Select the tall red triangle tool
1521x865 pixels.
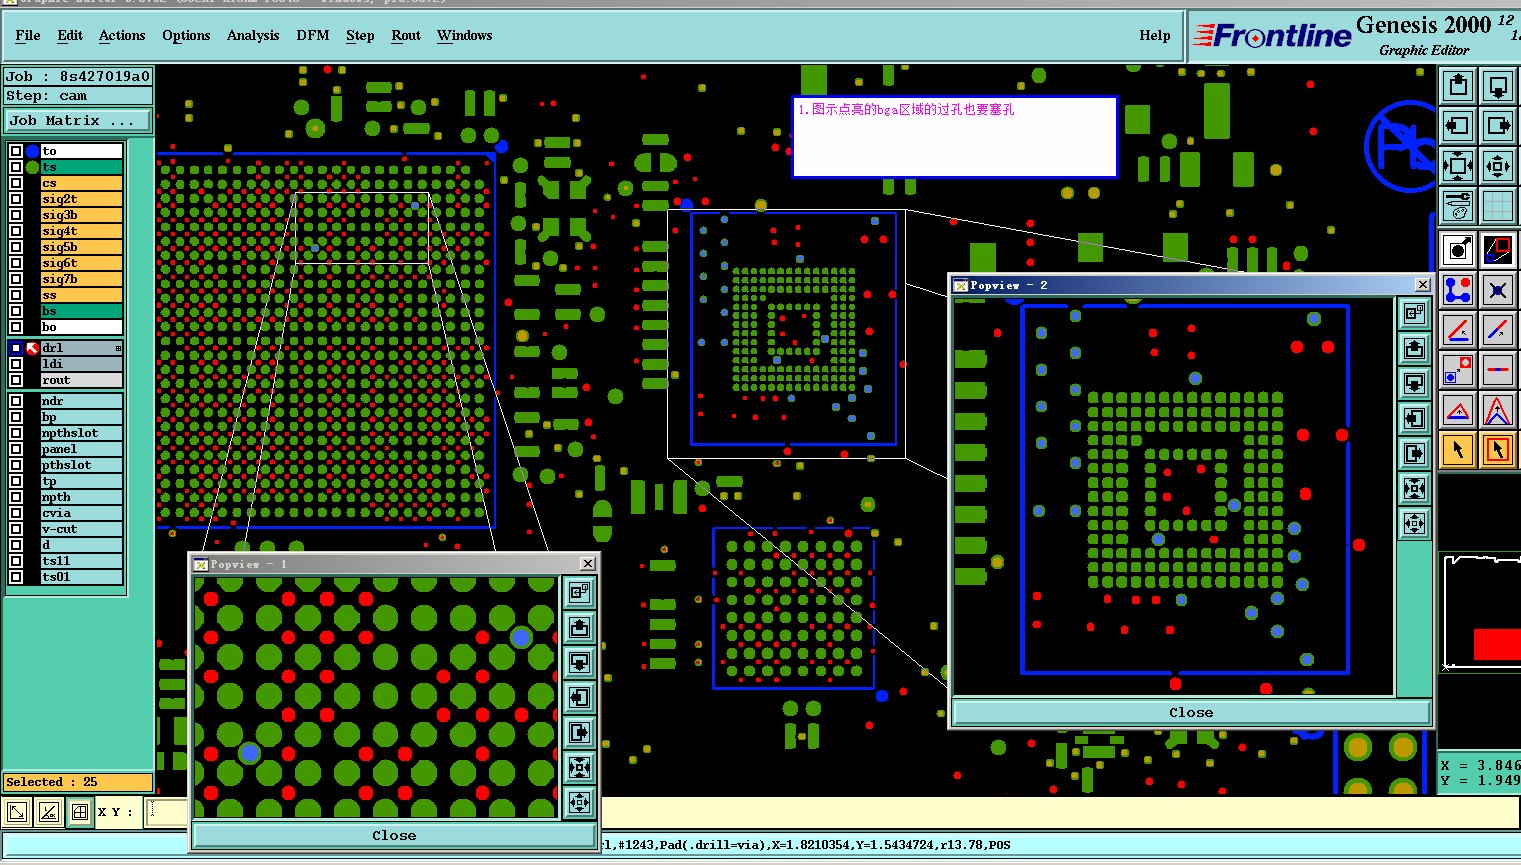1498,410
